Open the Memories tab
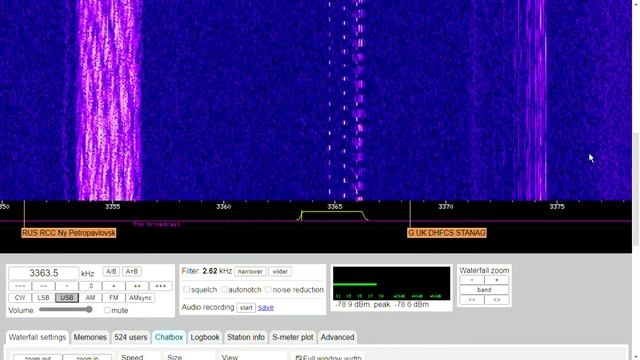 pos(90,337)
